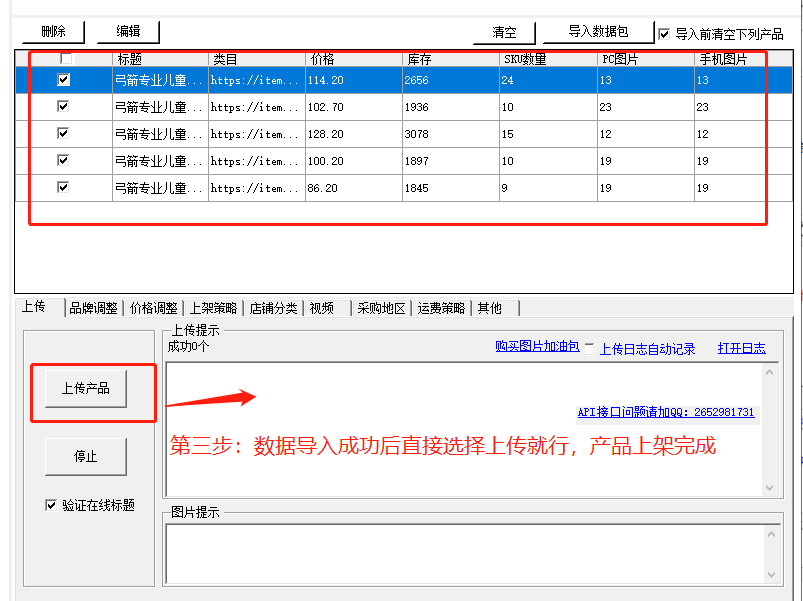Uncheck the row priced 86.20
Screen dimensions: 803x601
tap(63, 187)
